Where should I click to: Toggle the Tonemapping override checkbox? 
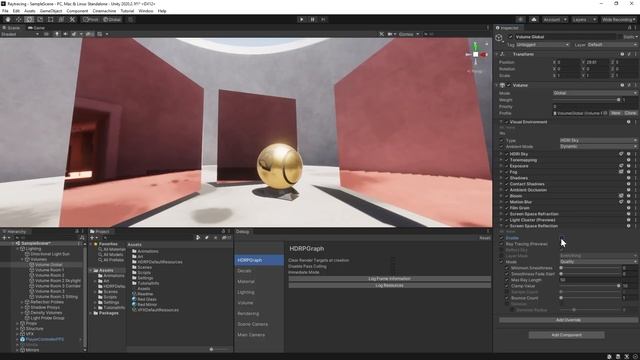507,160
